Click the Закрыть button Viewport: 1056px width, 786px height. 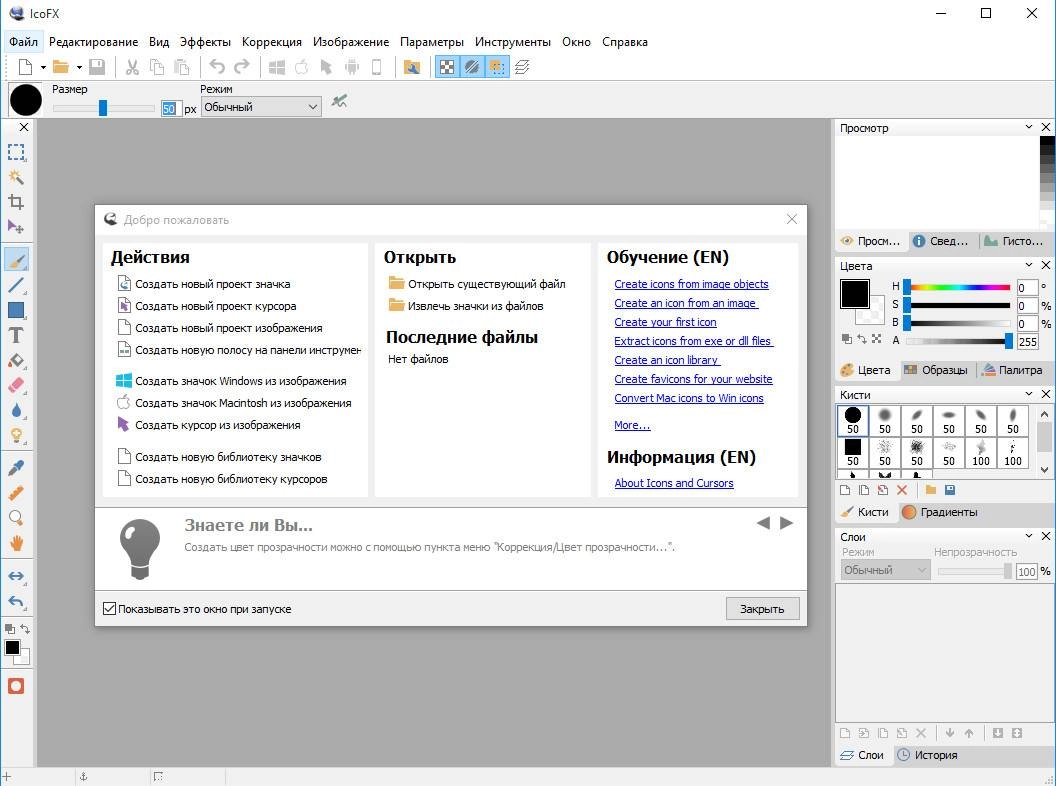coord(762,609)
